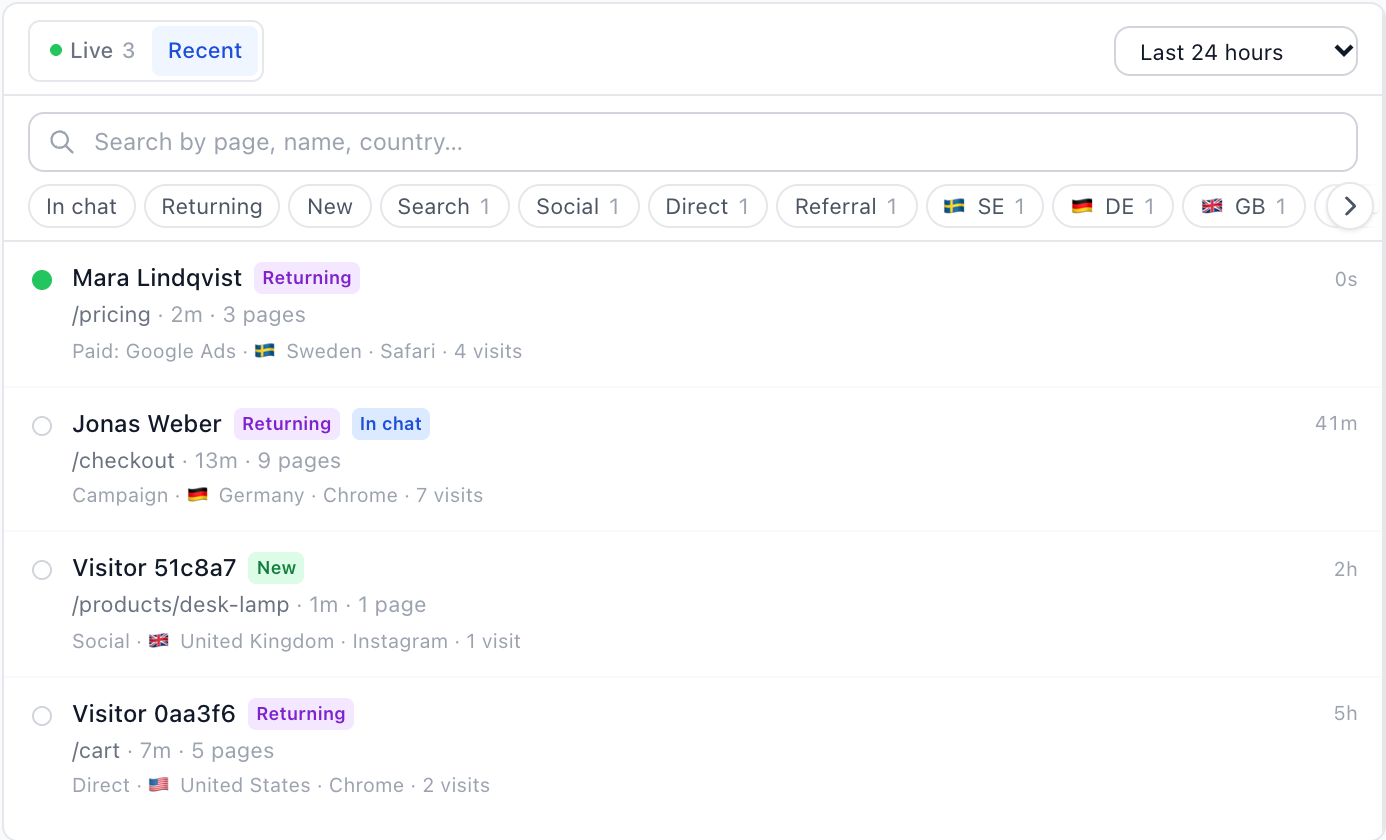The image size is (1386, 840).
Task: Click the /checkout page path
Action: [124, 461]
